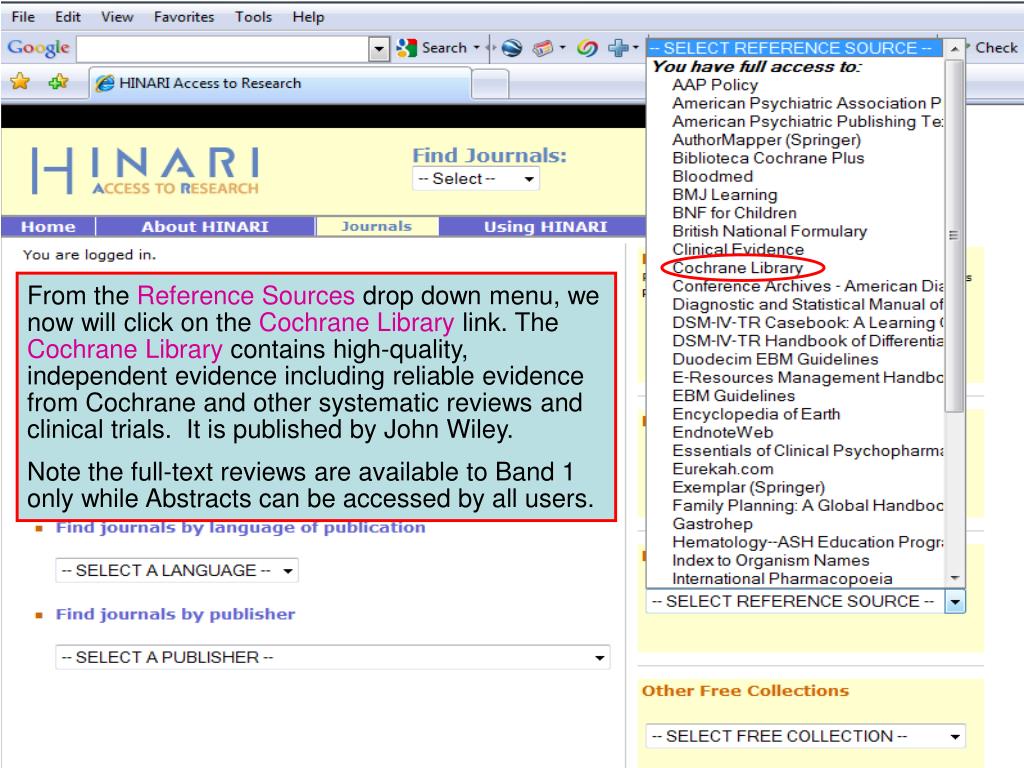Click the blue plus icon in Google toolbar
The image size is (1024, 768).
point(617,48)
